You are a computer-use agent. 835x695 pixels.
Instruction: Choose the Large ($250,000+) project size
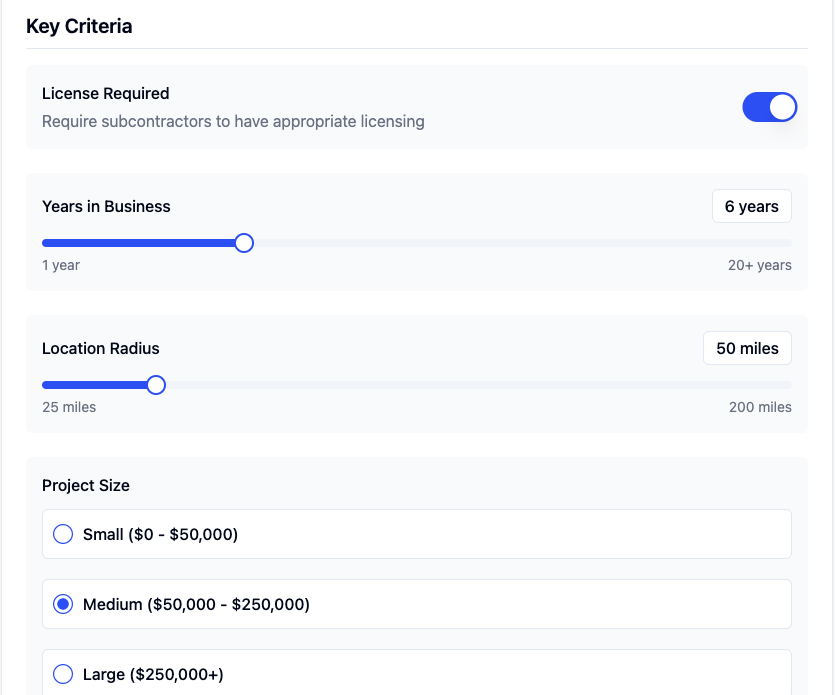[63, 674]
